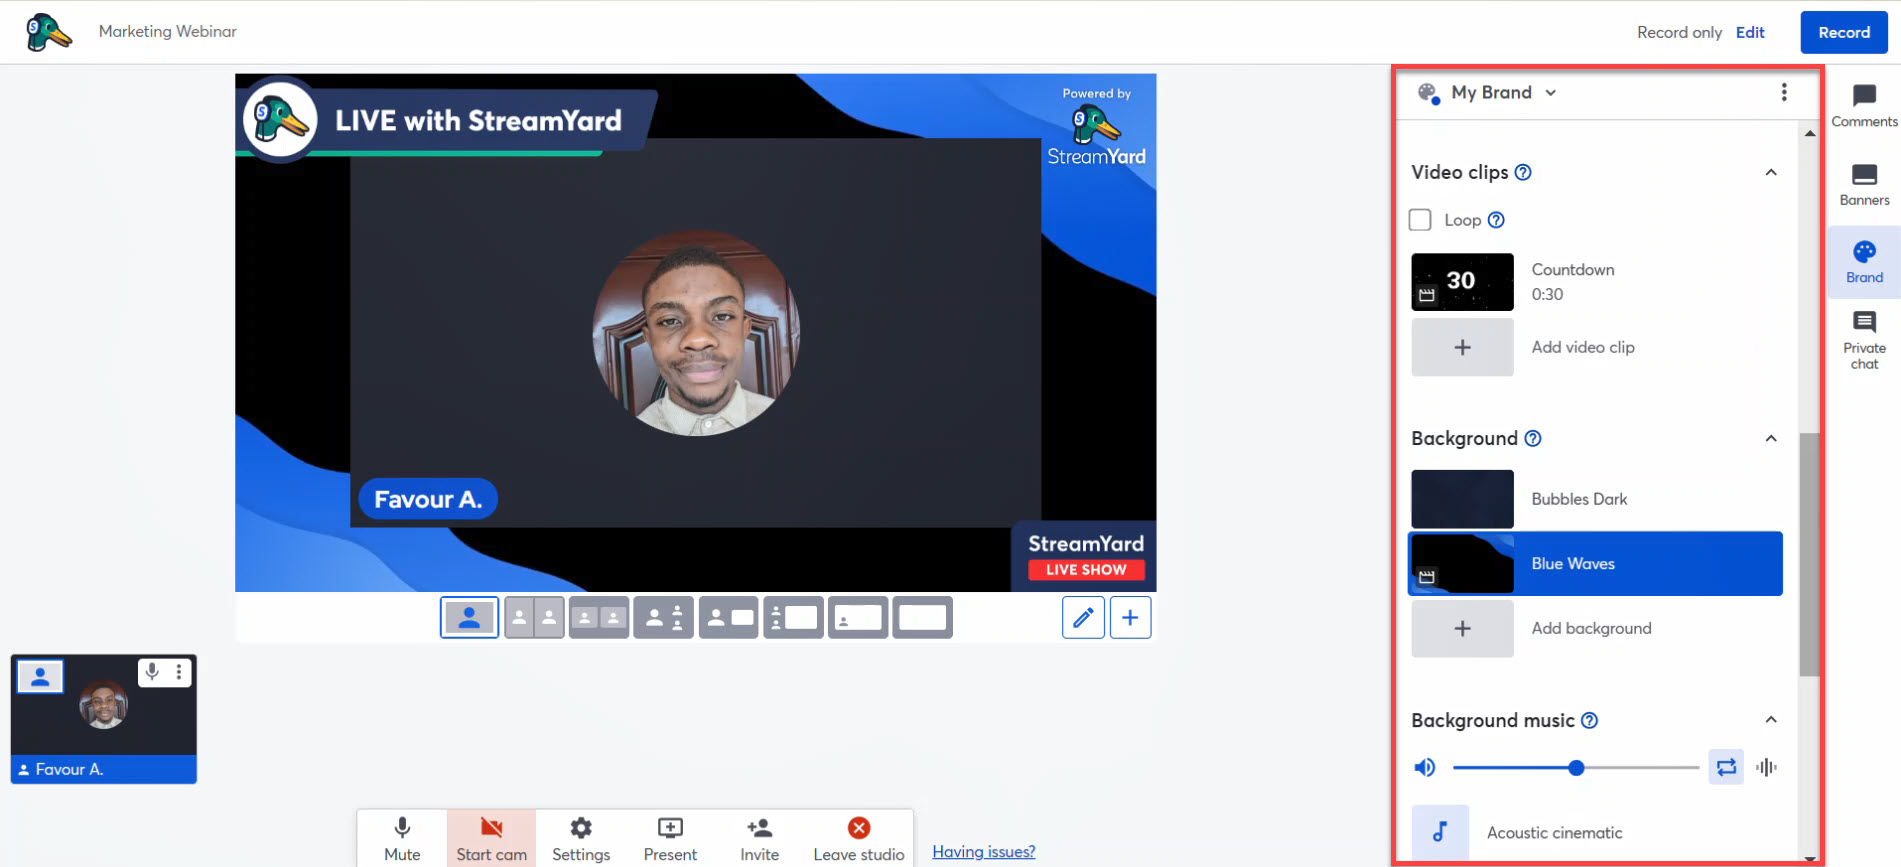1901x867 pixels.
Task: Add a new layout with plus icon
Action: tap(1130, 618)
